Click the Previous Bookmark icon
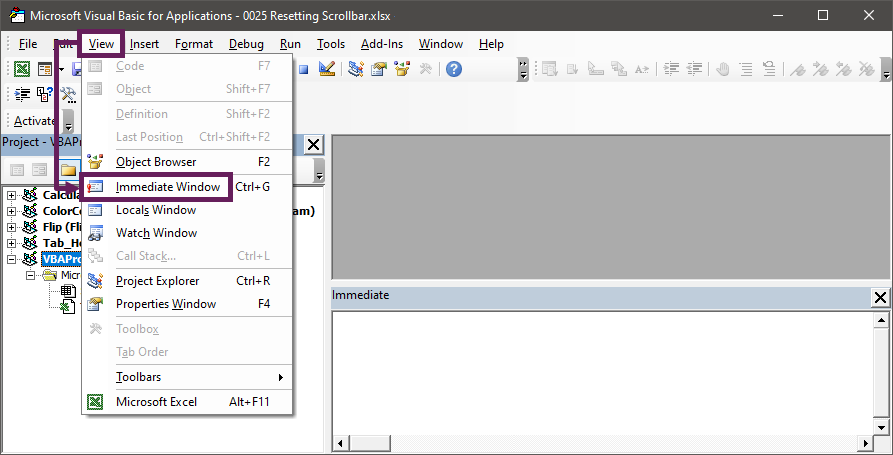This screenshot has width=893, height=455. 844,69
